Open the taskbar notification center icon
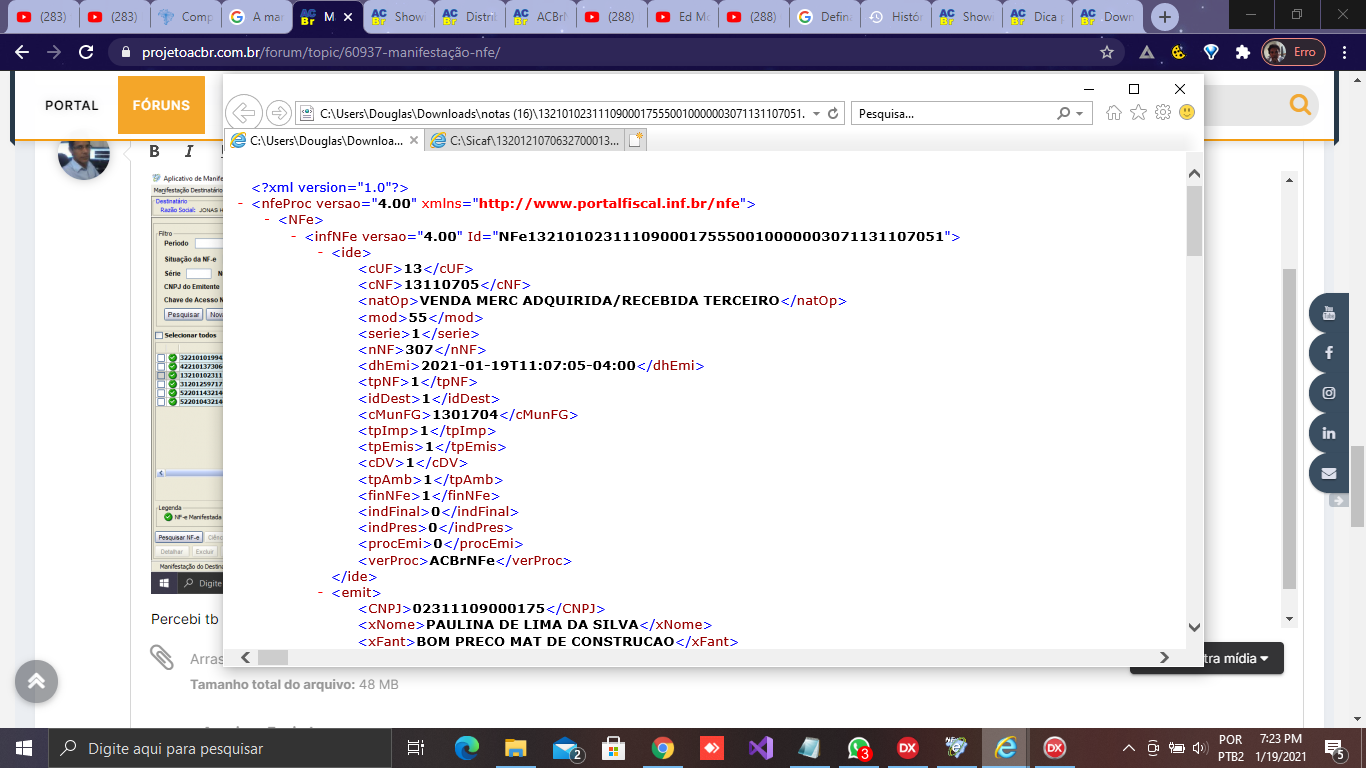This screenshot has width=1366, height=768. tap(1334, 748)
